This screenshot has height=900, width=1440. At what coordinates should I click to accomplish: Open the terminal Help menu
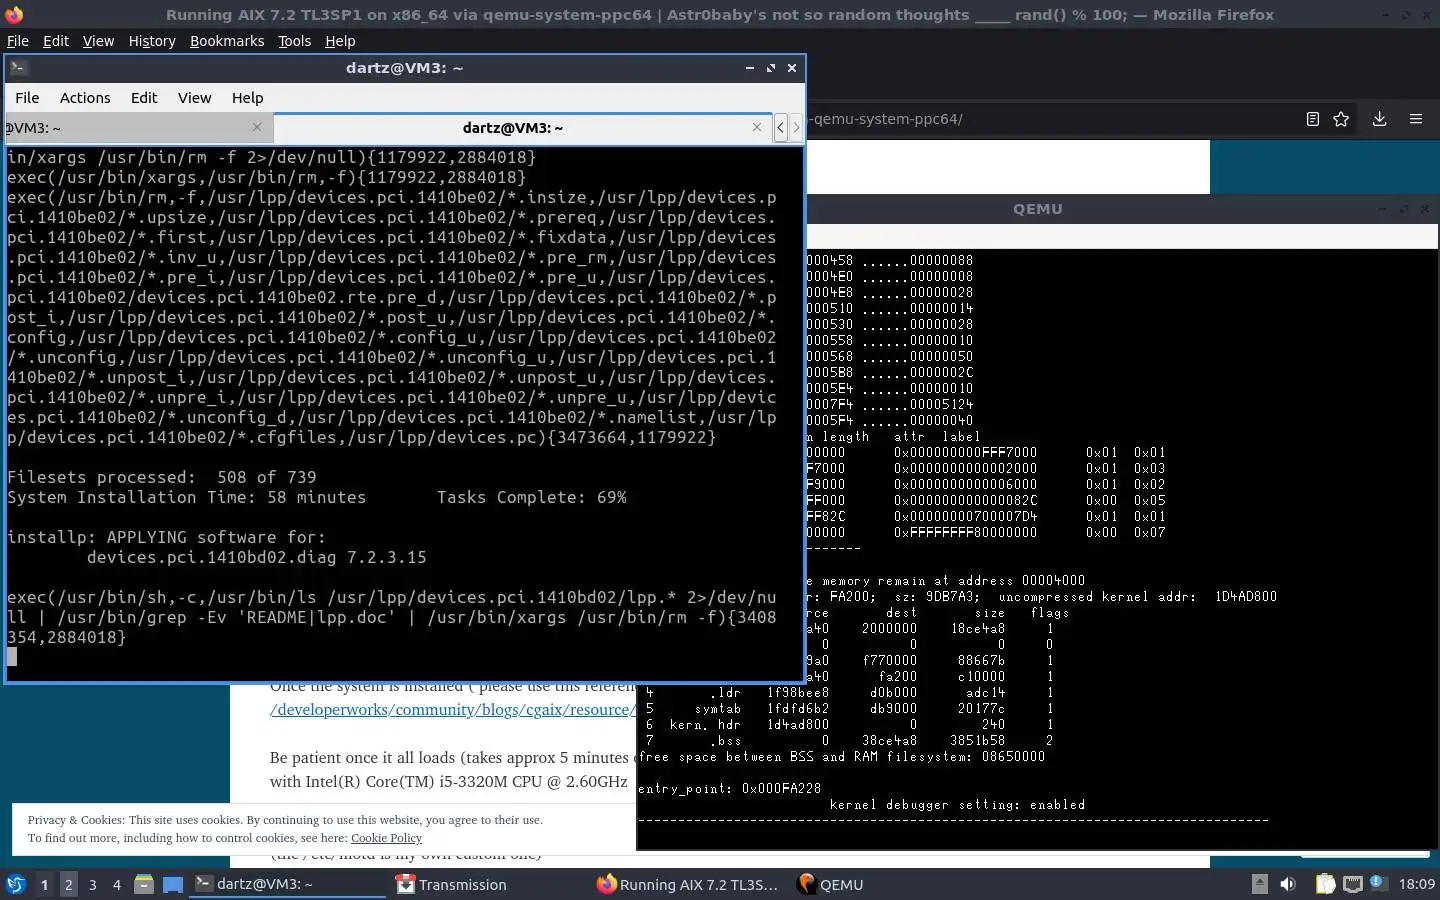click(247, 98)
